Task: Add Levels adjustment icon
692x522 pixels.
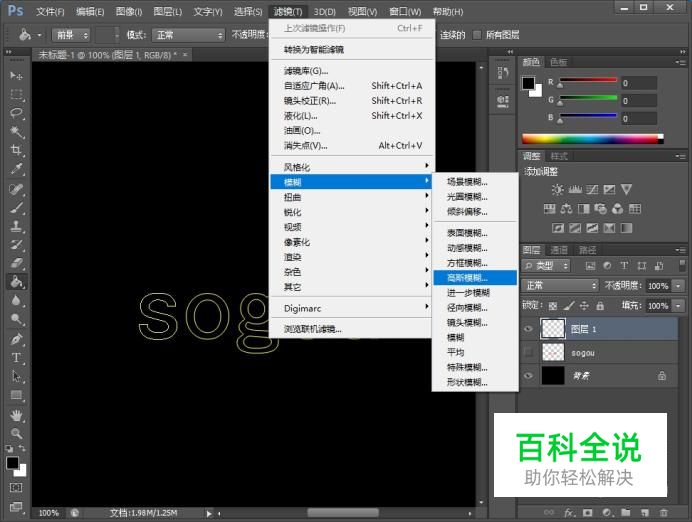Action: 575,190
